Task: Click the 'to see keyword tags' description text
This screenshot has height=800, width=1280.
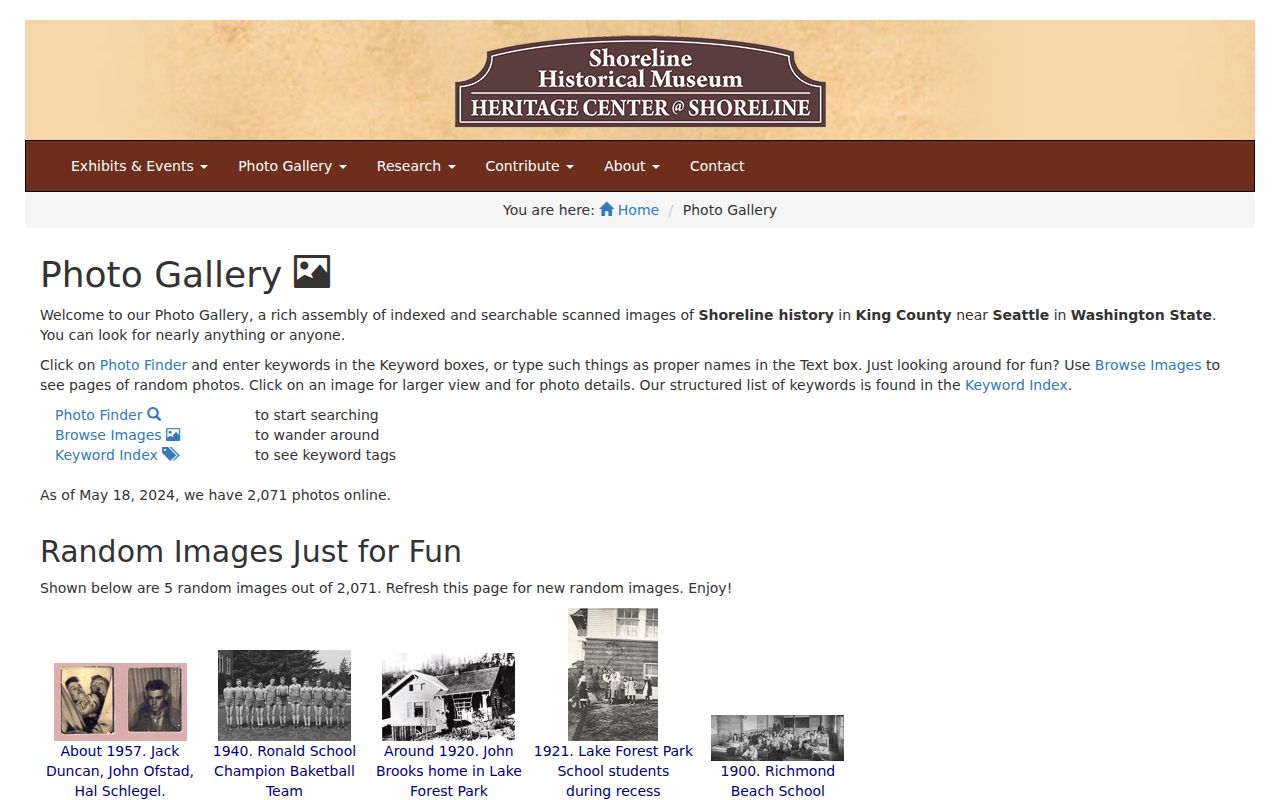Action: 325,455
